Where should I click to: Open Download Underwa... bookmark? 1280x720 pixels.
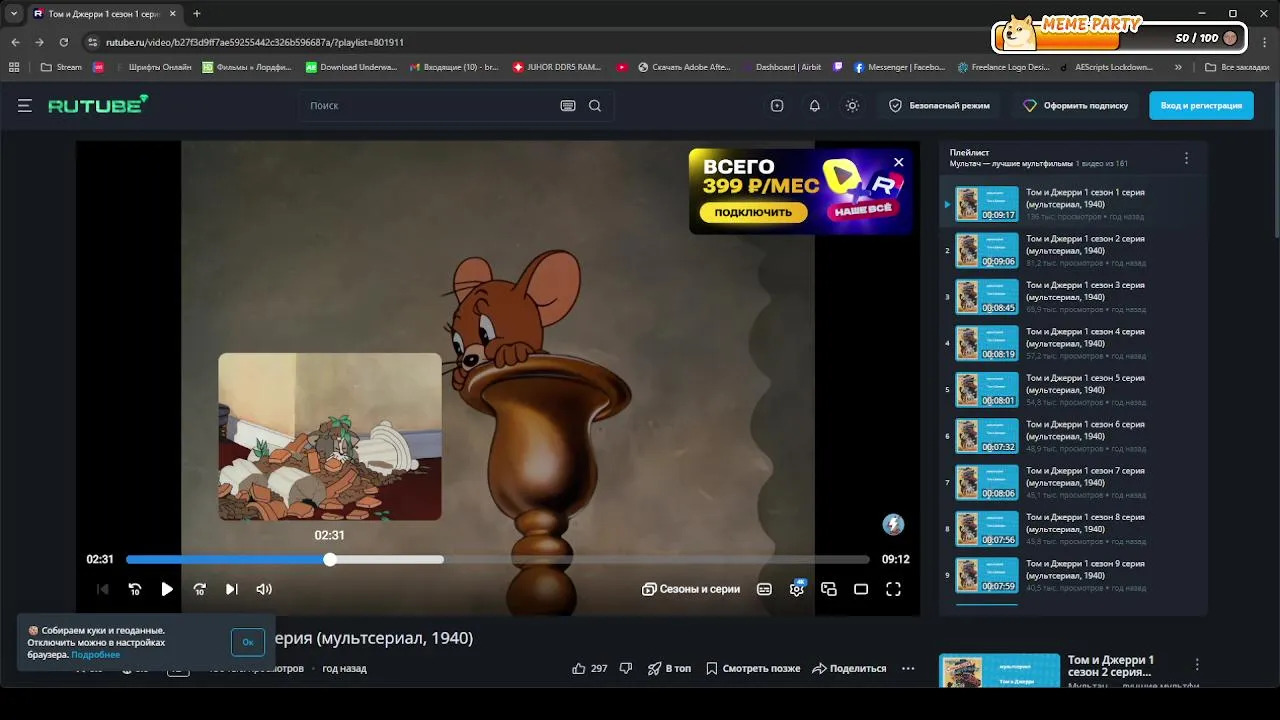click(x=351, y=67)
